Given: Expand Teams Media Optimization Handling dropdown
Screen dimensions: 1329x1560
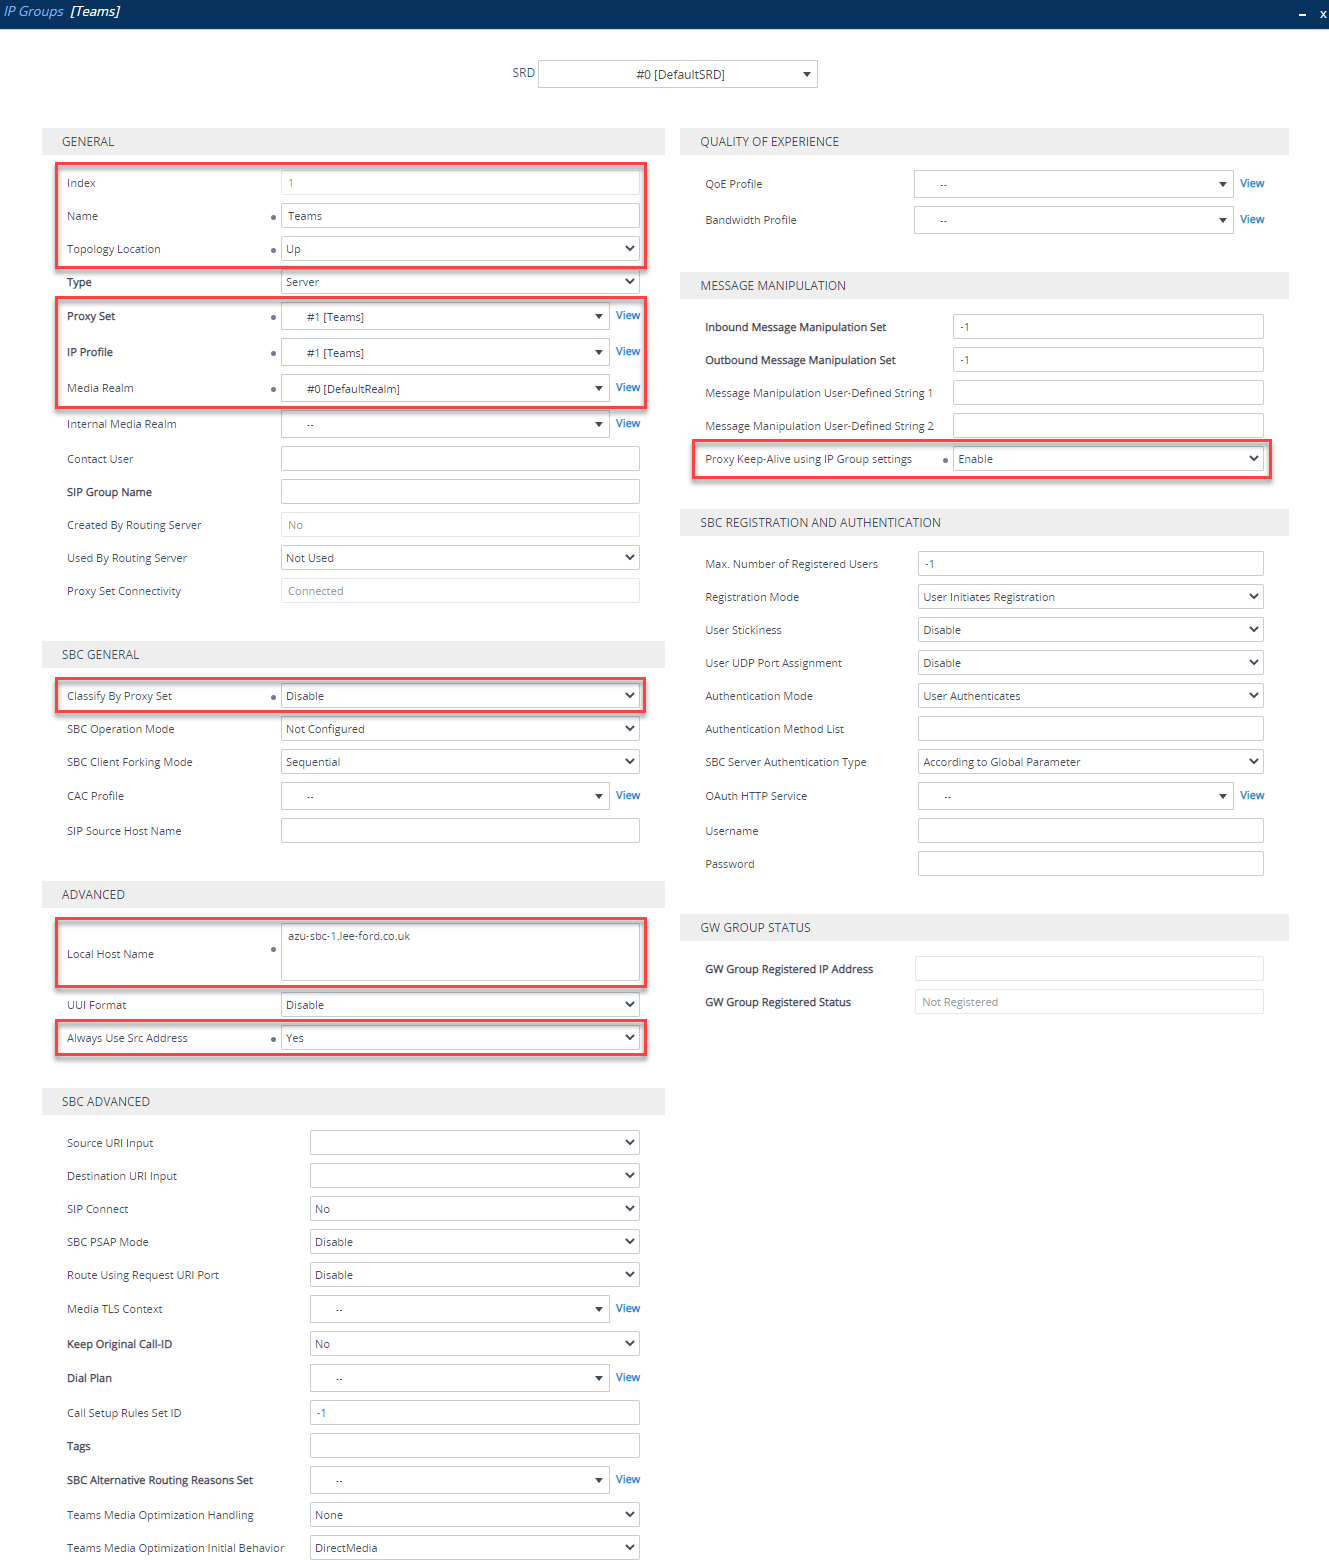Looking at the screenshot, I should [x=475, y=1515].
